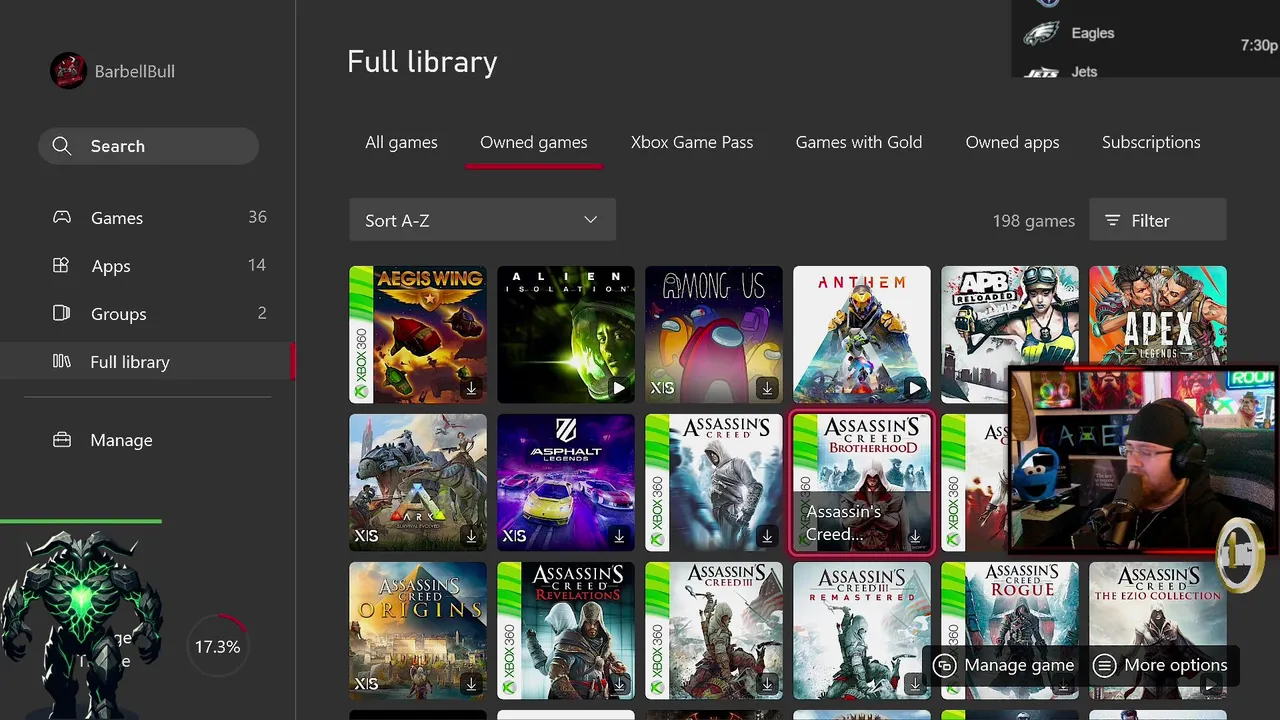Switch to the Subscriptions tab

[x=1151, y=142]
